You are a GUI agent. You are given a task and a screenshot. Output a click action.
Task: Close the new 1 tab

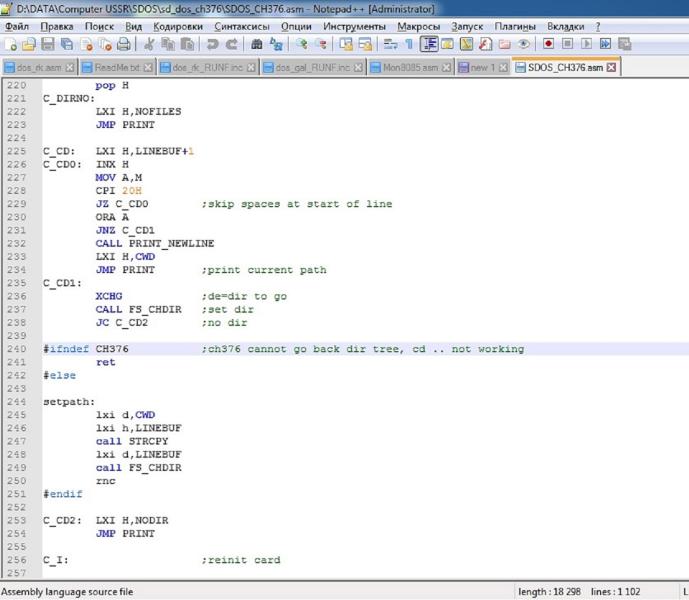(502, 68)
